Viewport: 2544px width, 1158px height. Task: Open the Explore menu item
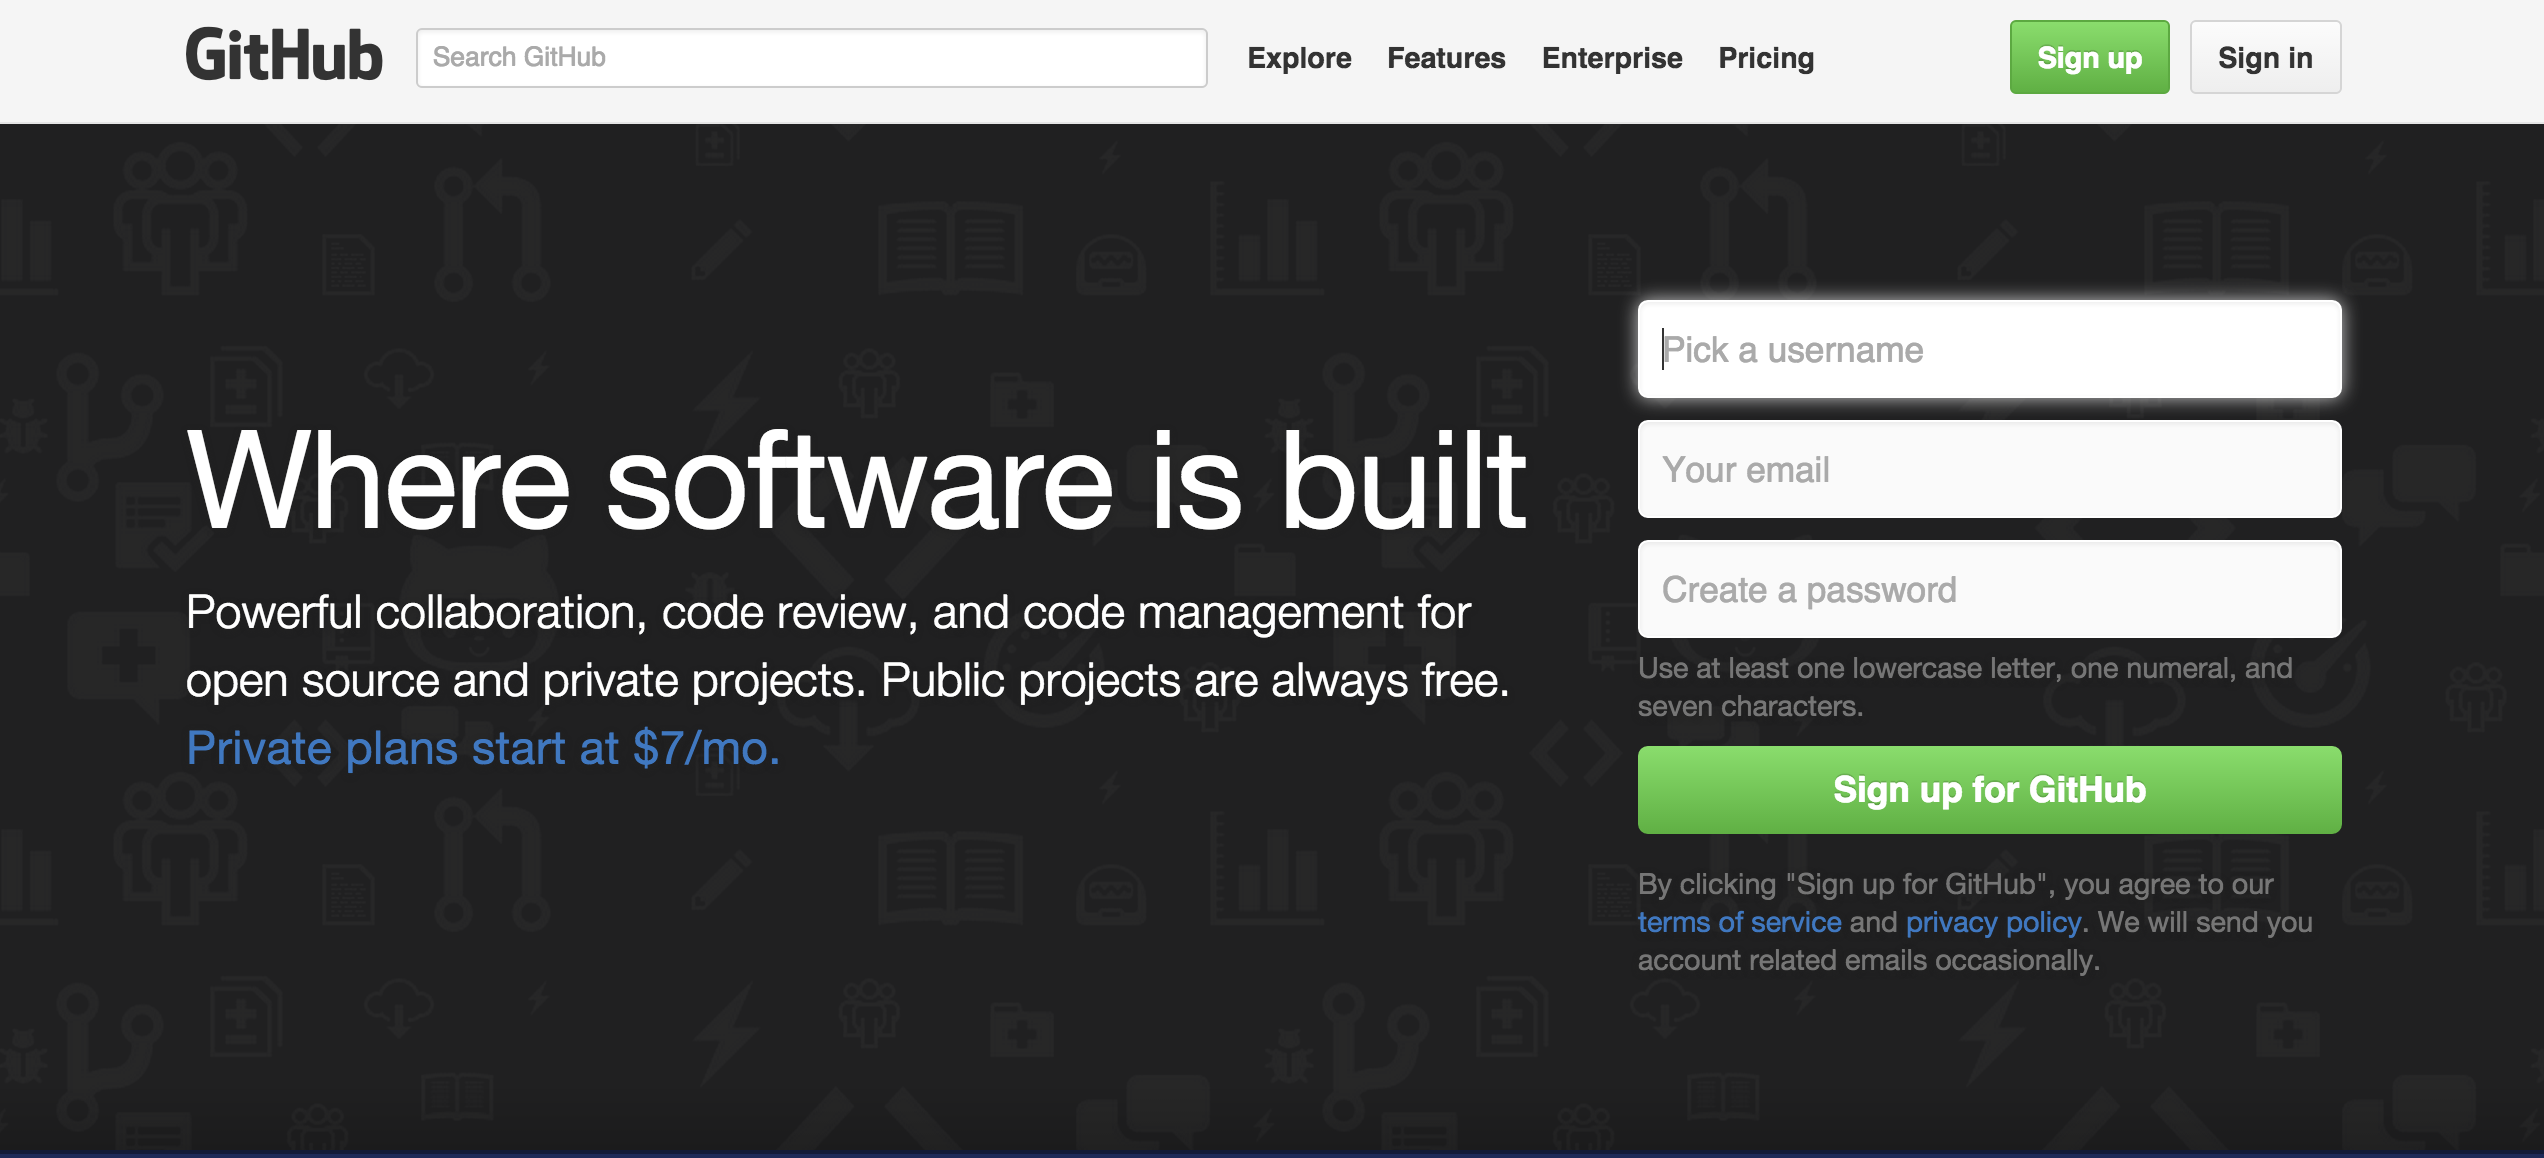pyautogui.click(x=1299, y=58)
